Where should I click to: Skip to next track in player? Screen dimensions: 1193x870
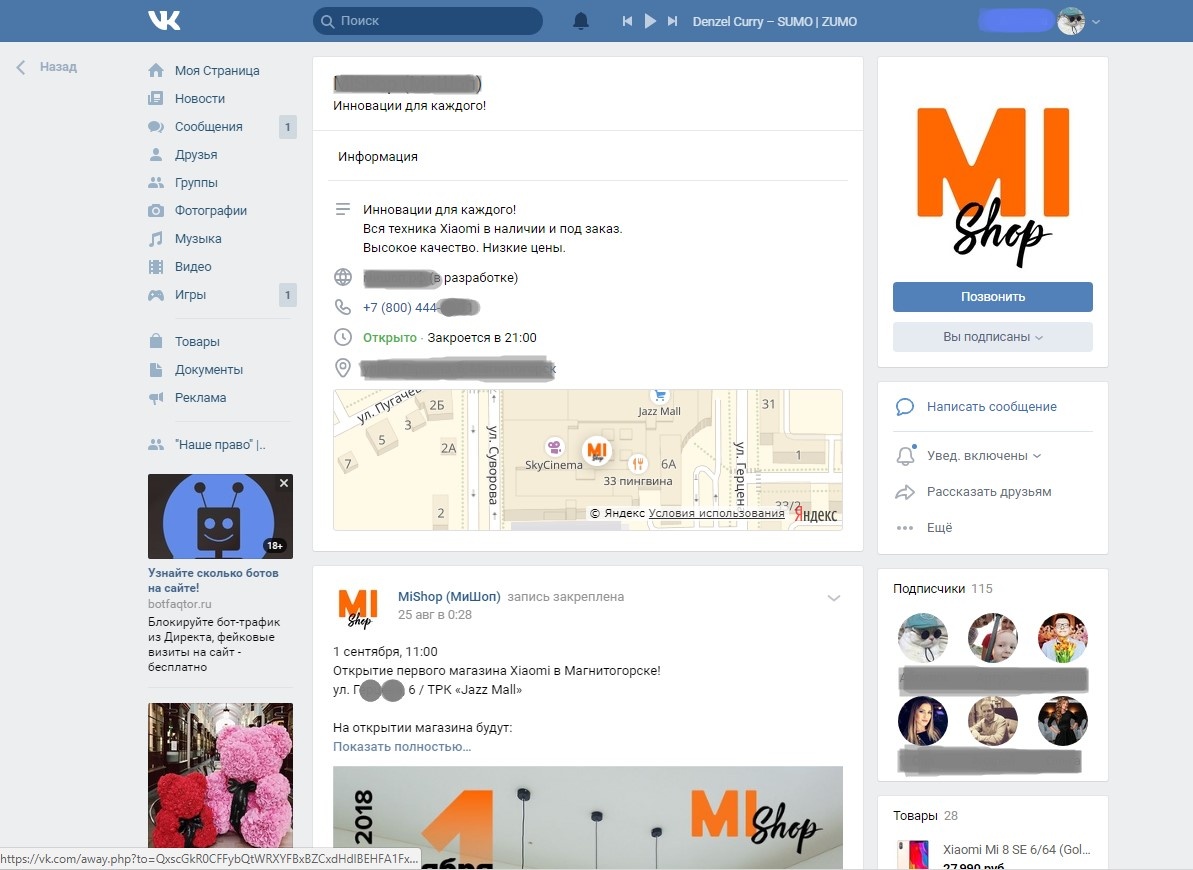(x=673, y=21)
